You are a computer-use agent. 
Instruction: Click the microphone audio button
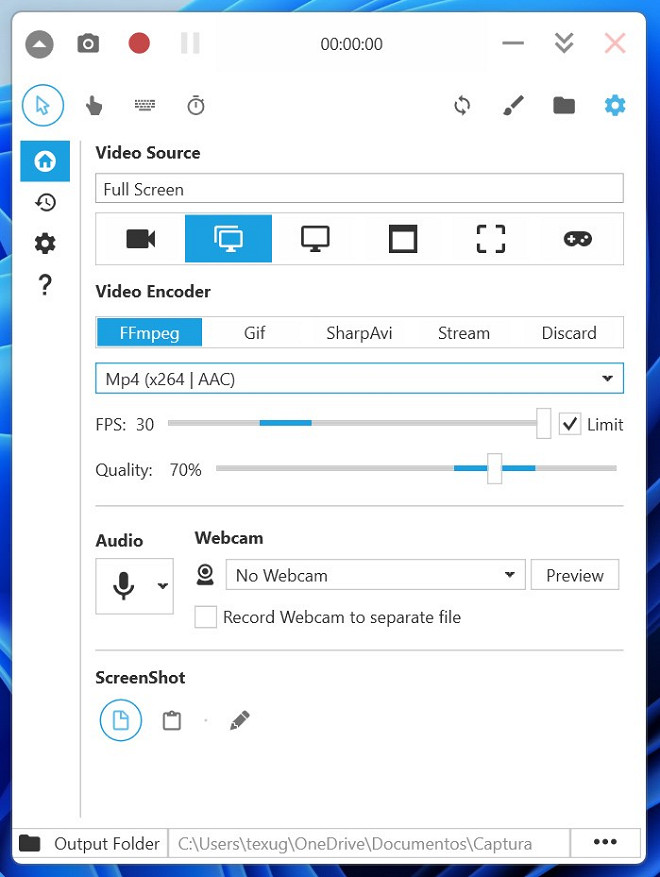pos(124,586)
